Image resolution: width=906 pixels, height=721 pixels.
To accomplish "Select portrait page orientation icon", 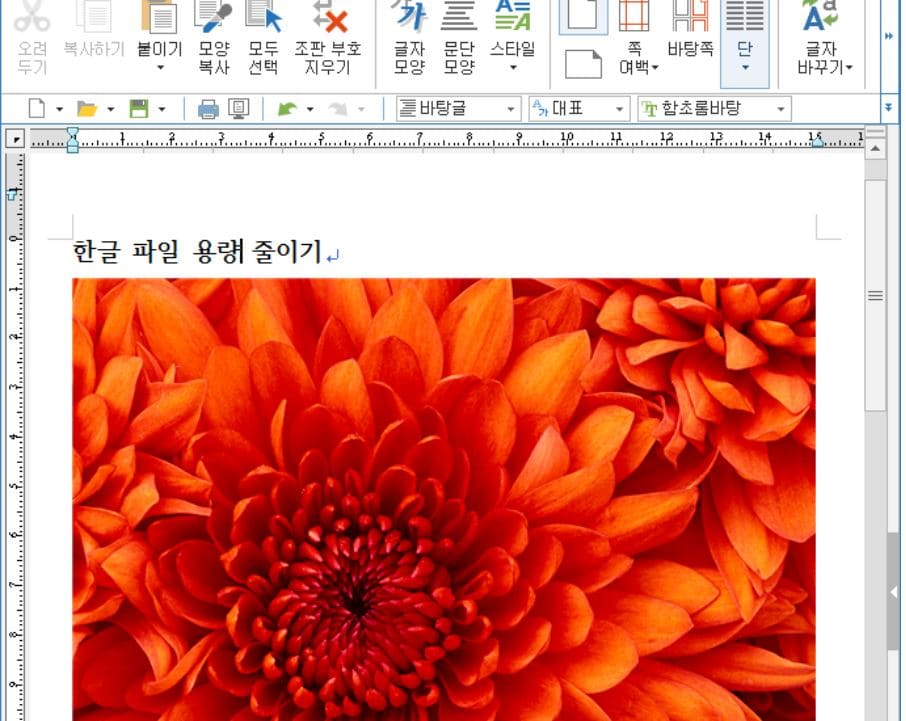I will 583,15.
